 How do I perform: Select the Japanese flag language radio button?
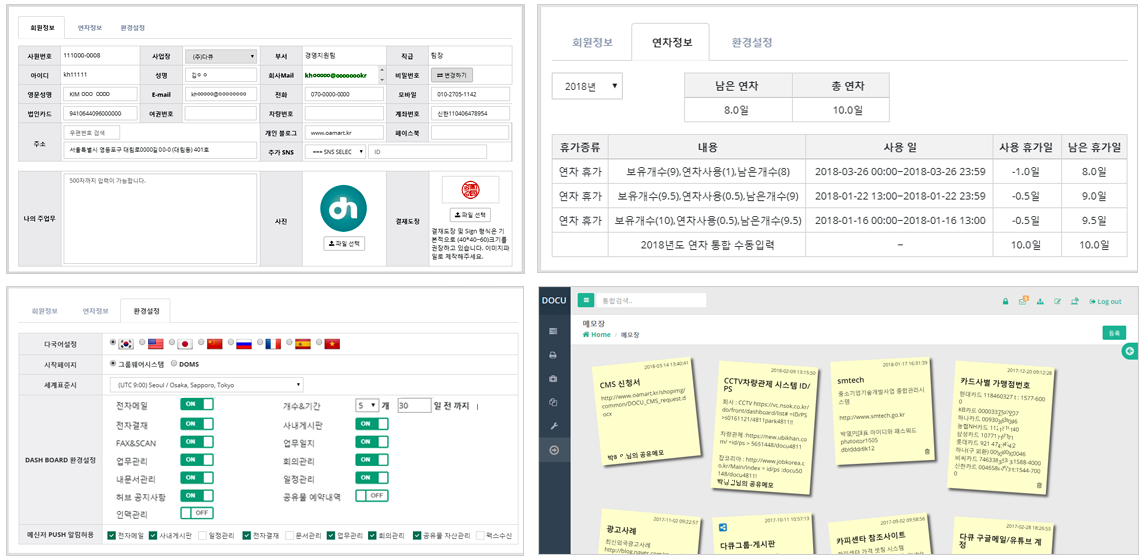(x=172, y=343)
